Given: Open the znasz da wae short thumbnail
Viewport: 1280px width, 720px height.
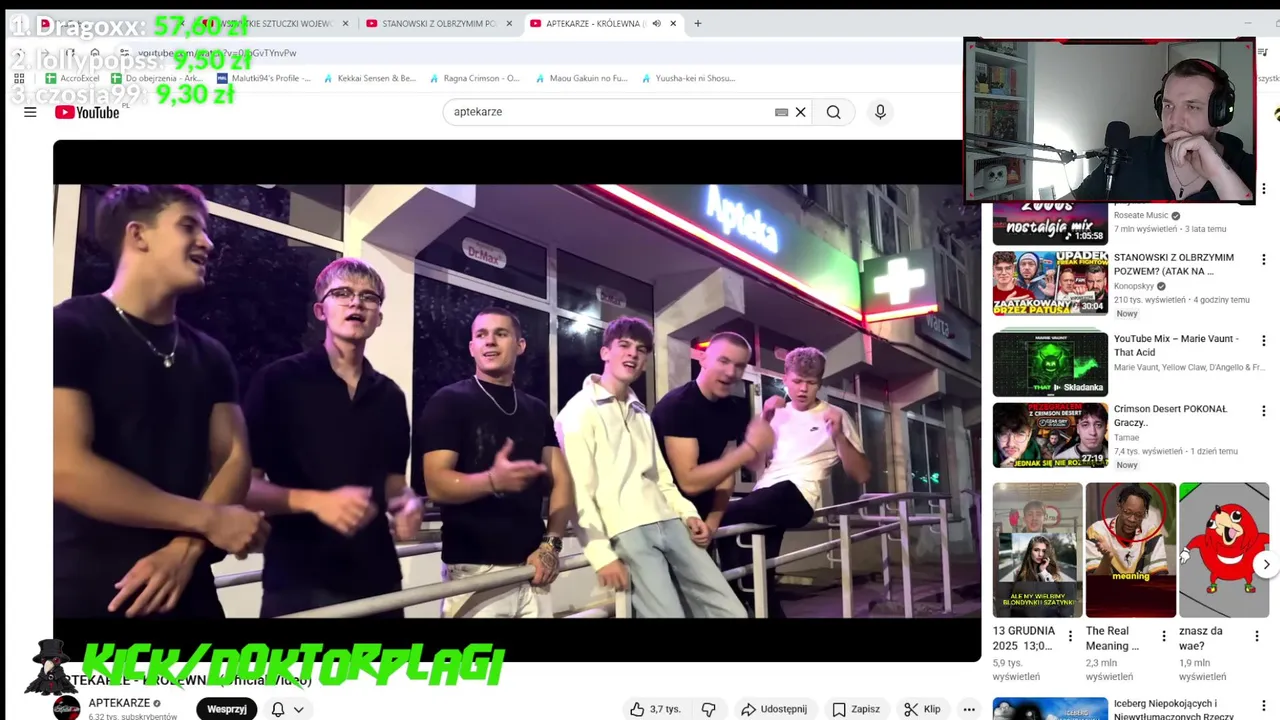Looking at the screenshot, I should pos(1223,550).
